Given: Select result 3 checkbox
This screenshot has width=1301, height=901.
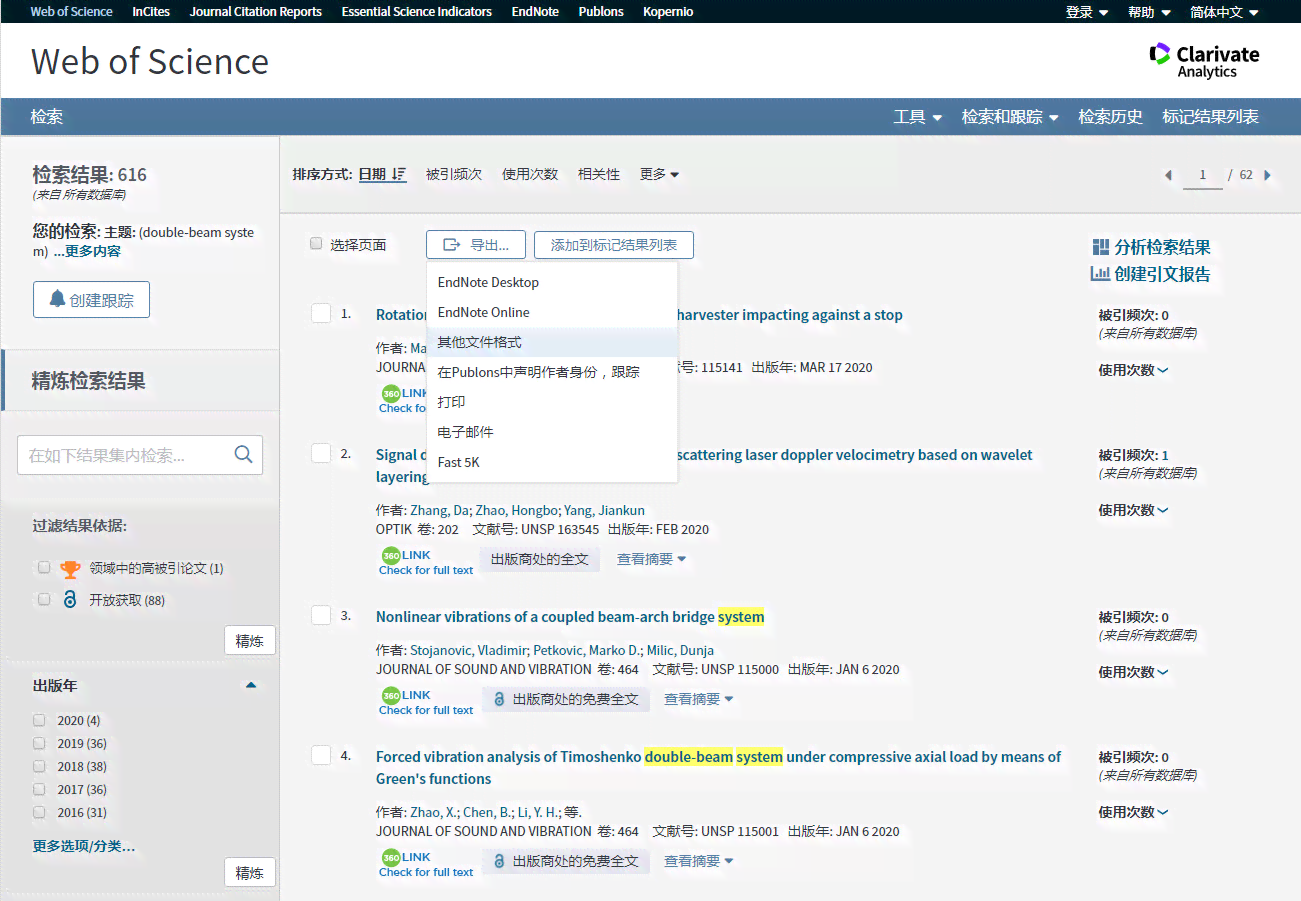Looking at the screenshot, I should coord(321,616).
